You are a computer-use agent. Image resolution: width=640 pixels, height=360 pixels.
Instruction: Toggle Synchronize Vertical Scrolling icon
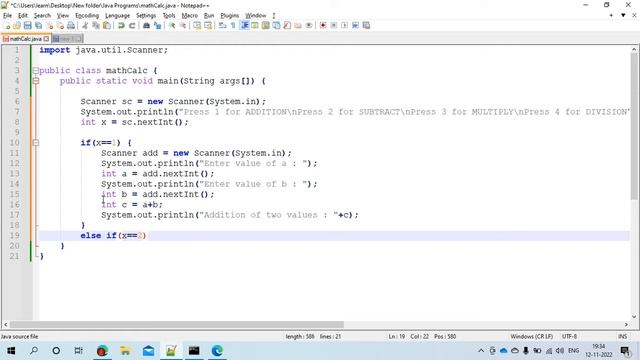[x=197, y=25]
